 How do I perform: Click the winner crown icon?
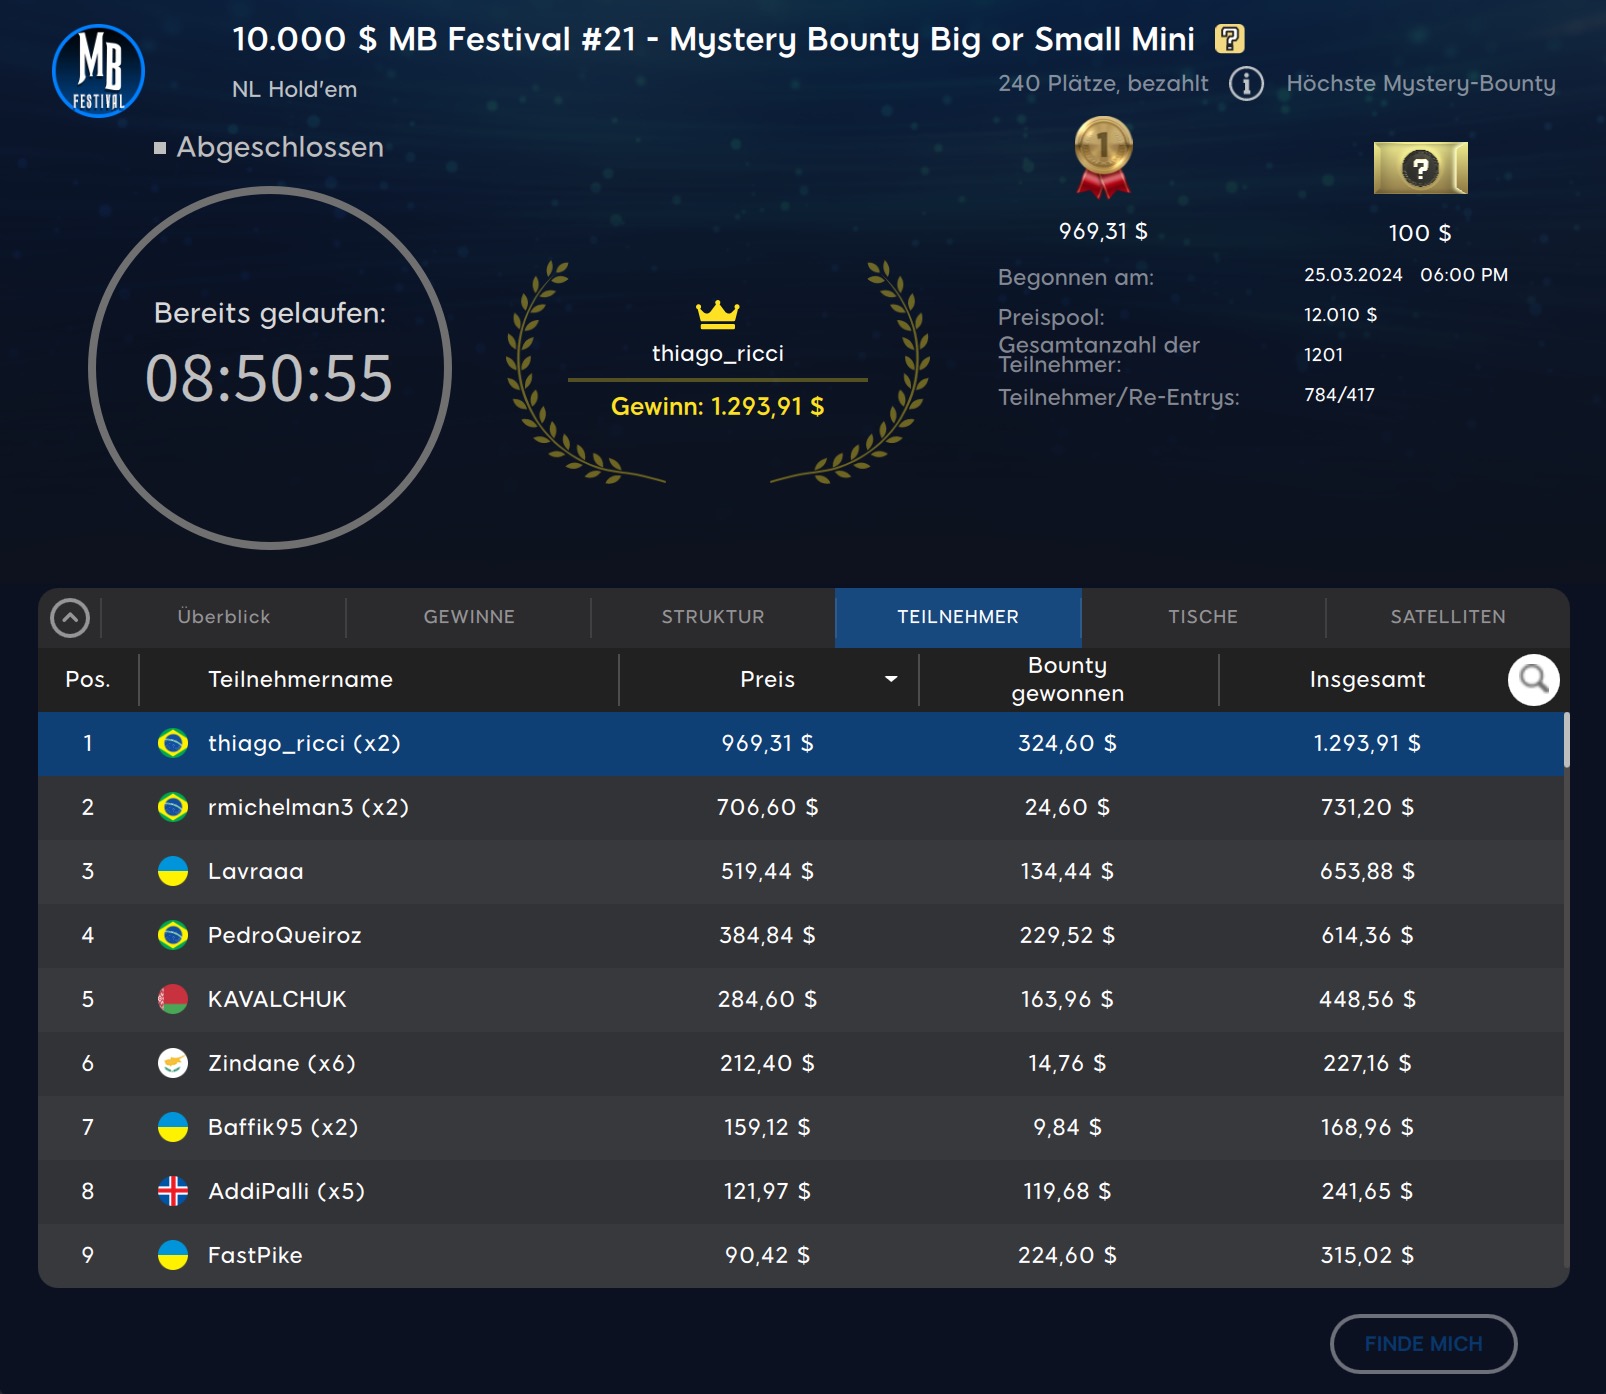[x=717, y=315]
